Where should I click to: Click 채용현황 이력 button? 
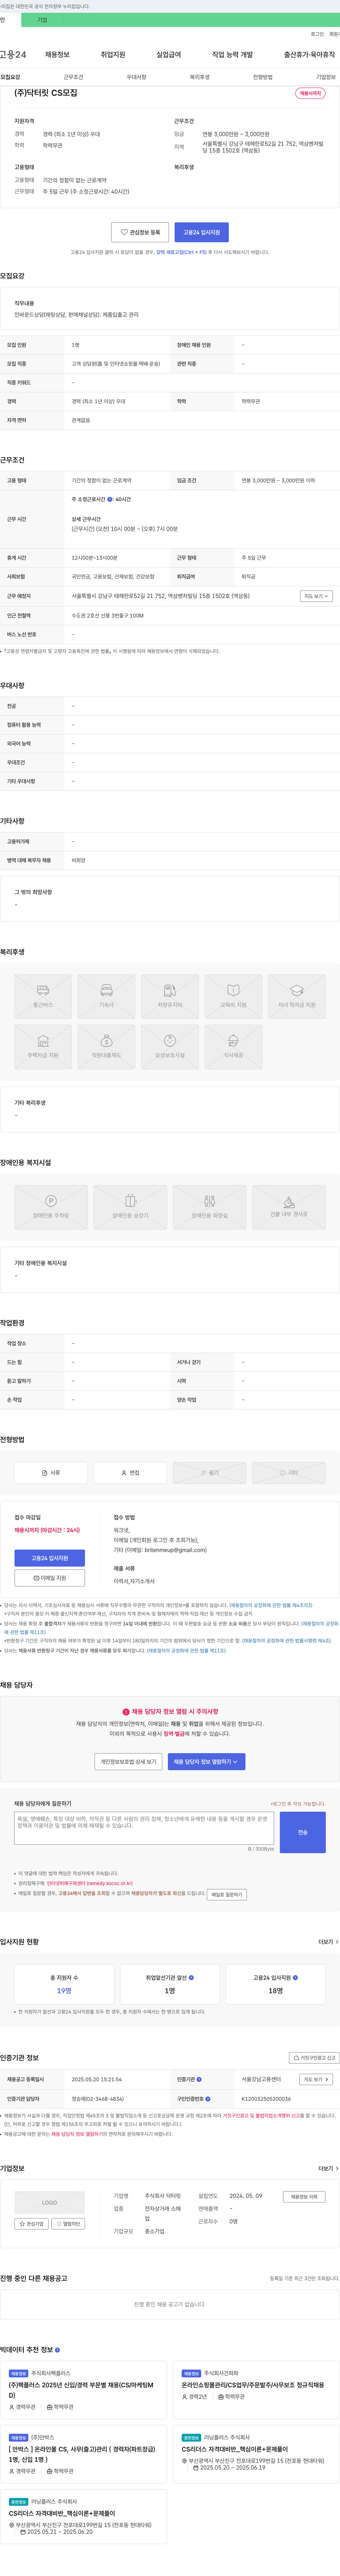coord(303,2197)
